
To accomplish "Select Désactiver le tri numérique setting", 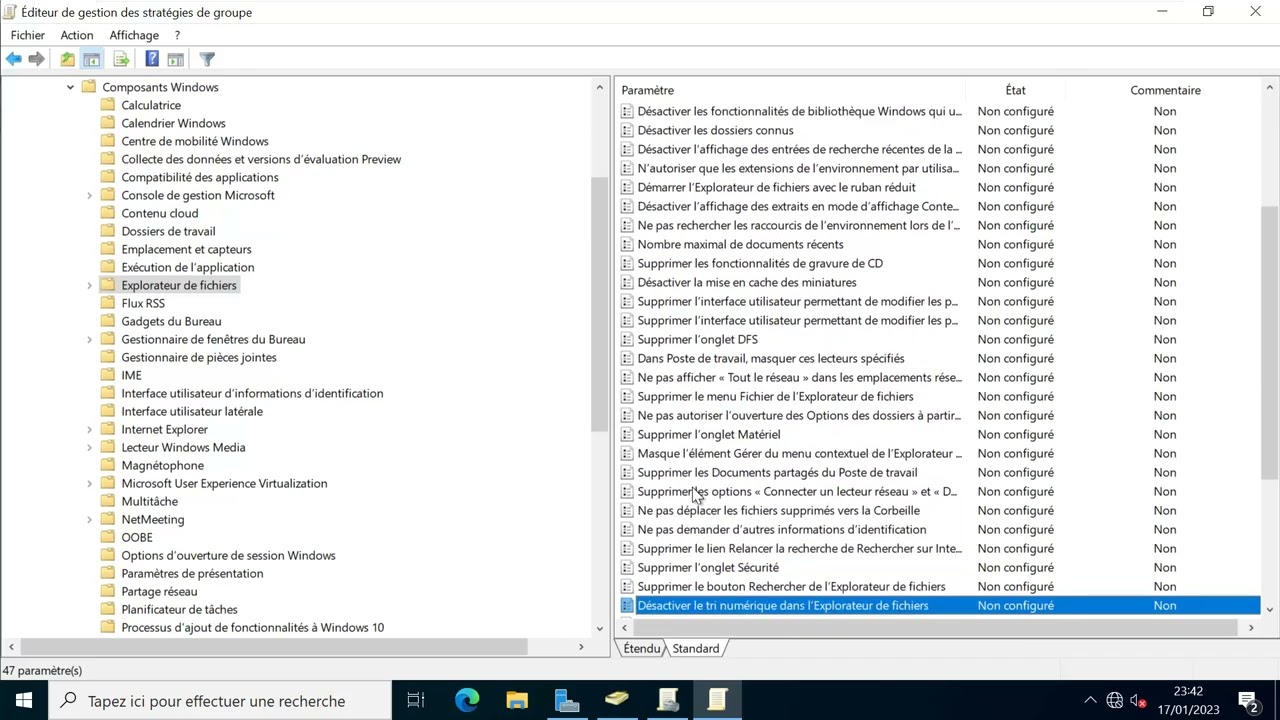I will pyautogui.click(x=783, y=605).
